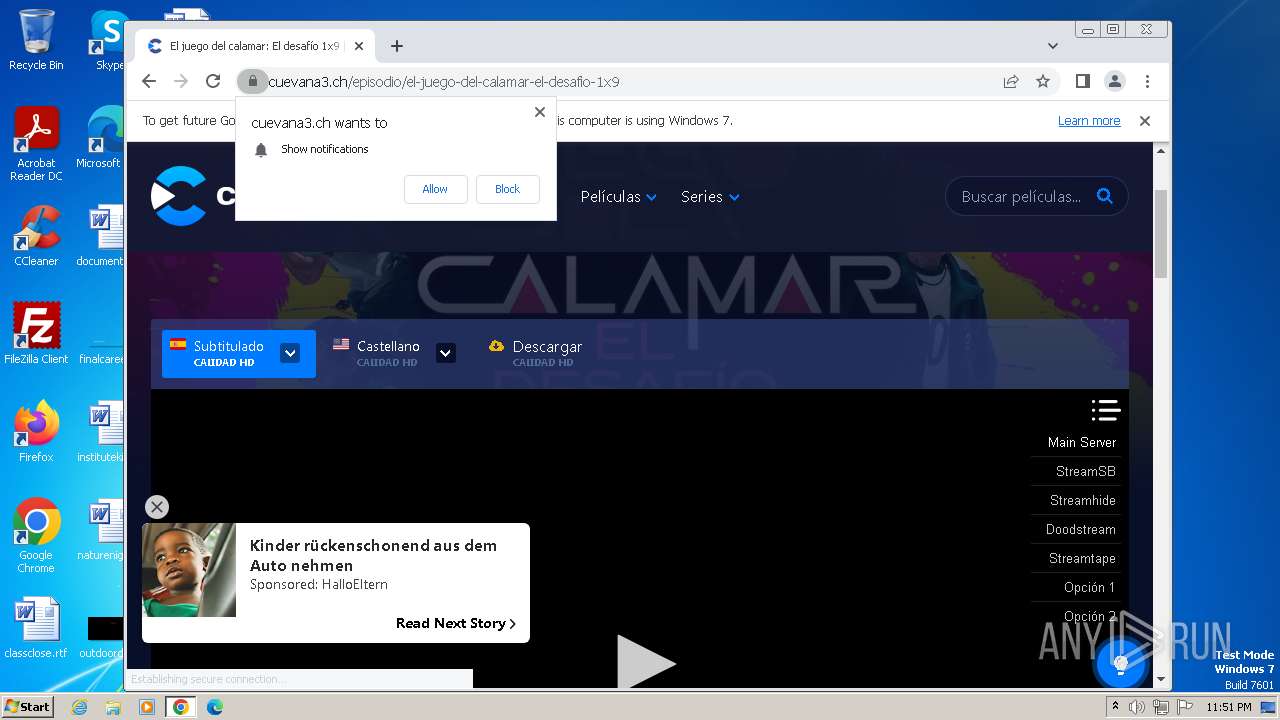Open Internet Explorer taskbar icon

click(80, 707)
